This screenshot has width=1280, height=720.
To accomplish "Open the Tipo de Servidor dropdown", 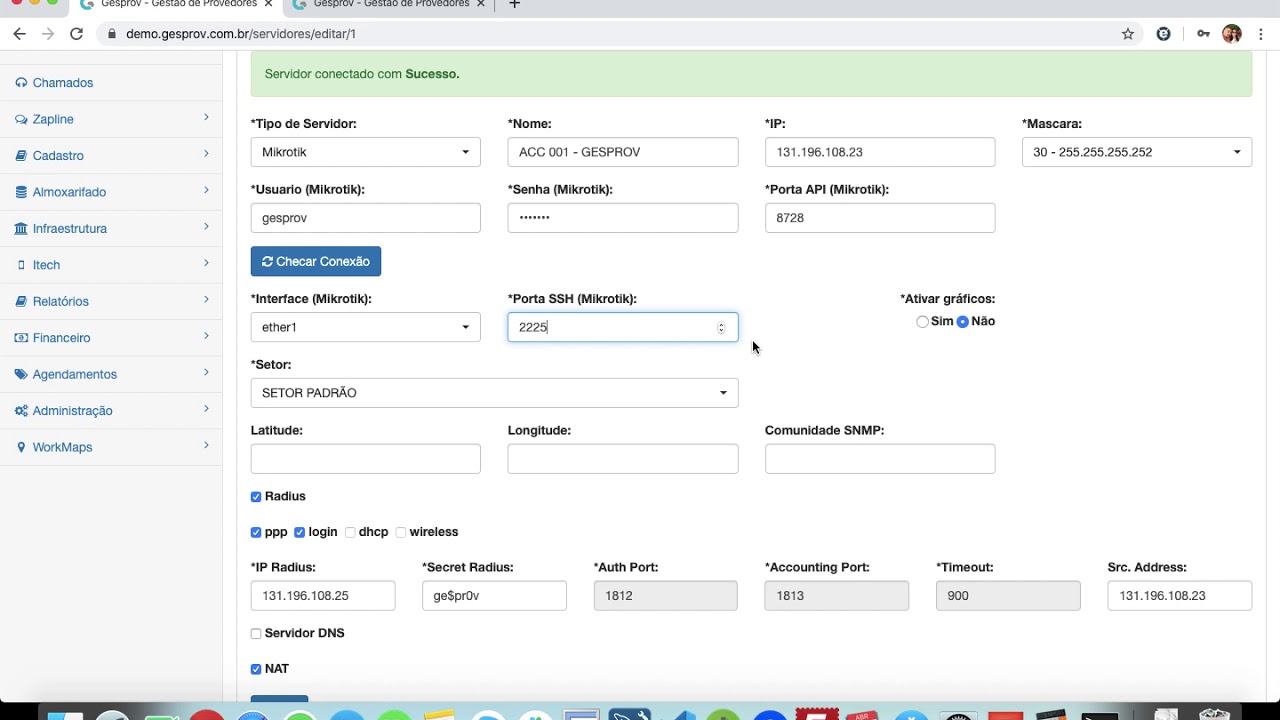I will pos(366,152).
